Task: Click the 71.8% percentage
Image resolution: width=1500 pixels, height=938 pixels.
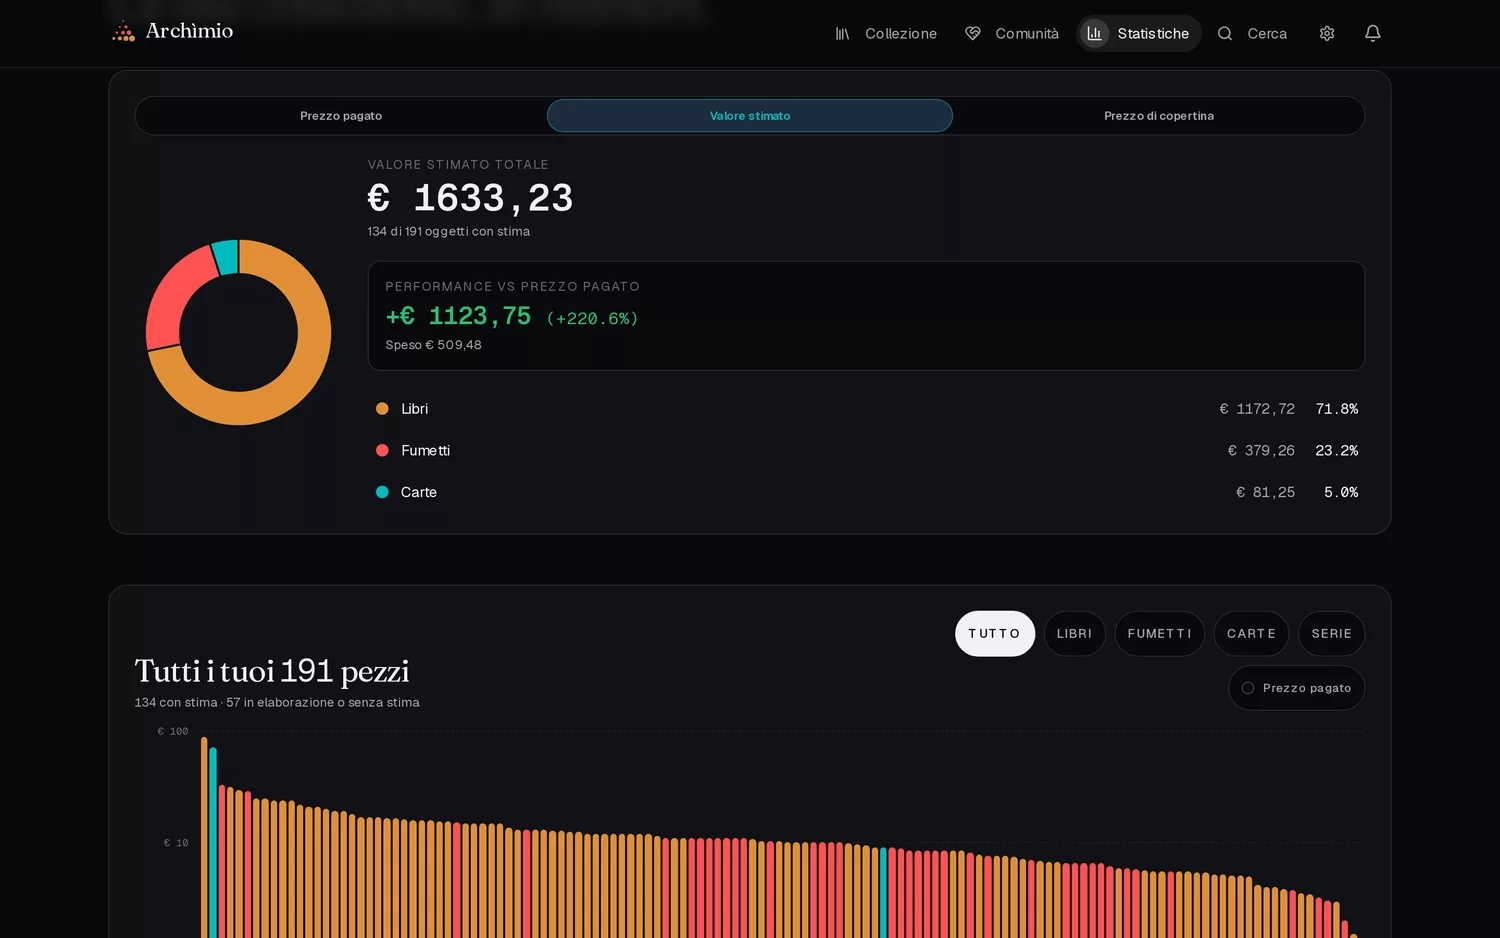Action: pos(1337,409)
